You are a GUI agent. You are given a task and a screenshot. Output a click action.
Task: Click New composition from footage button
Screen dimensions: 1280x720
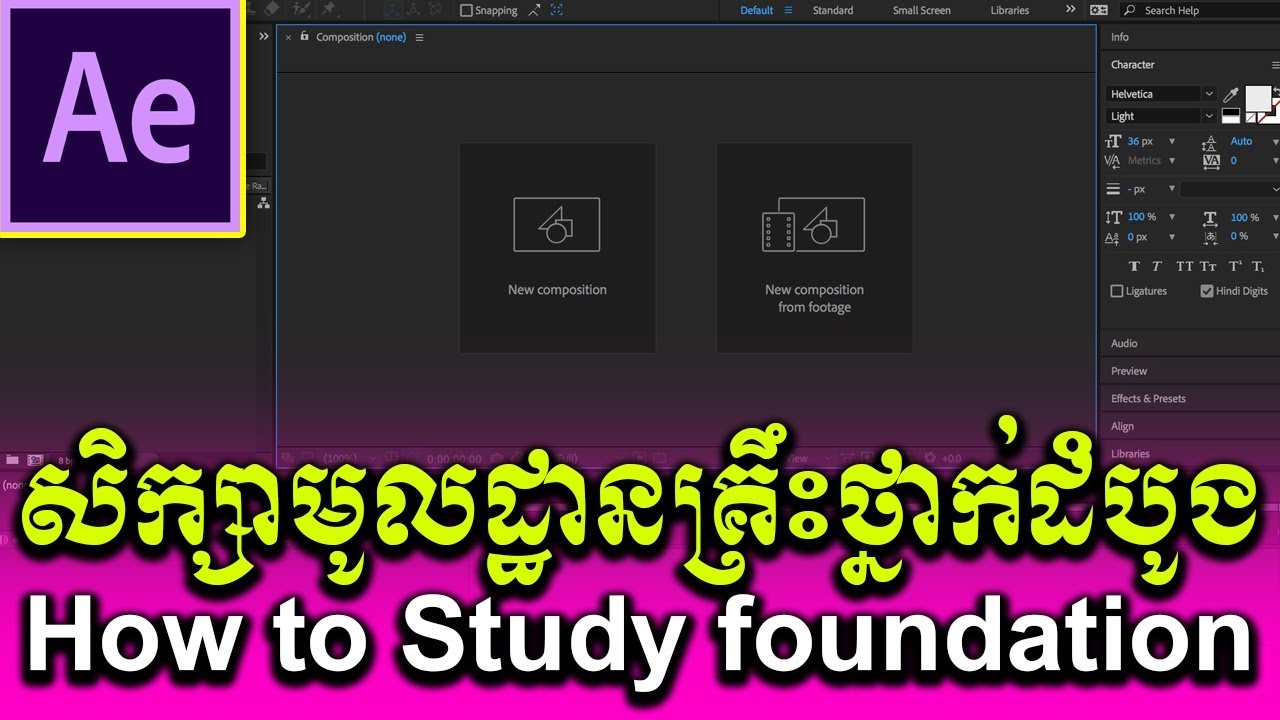[x=814, y=247]
